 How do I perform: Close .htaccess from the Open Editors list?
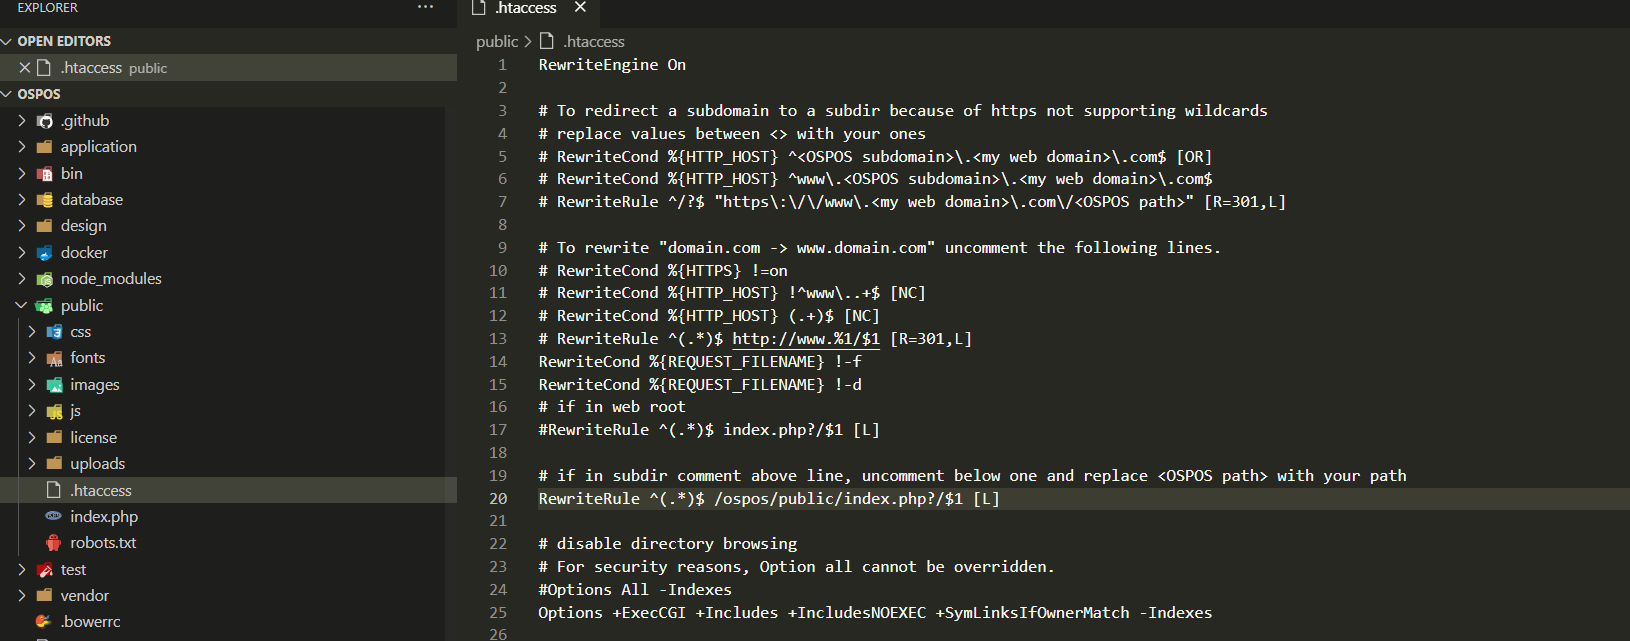[25, 67]
